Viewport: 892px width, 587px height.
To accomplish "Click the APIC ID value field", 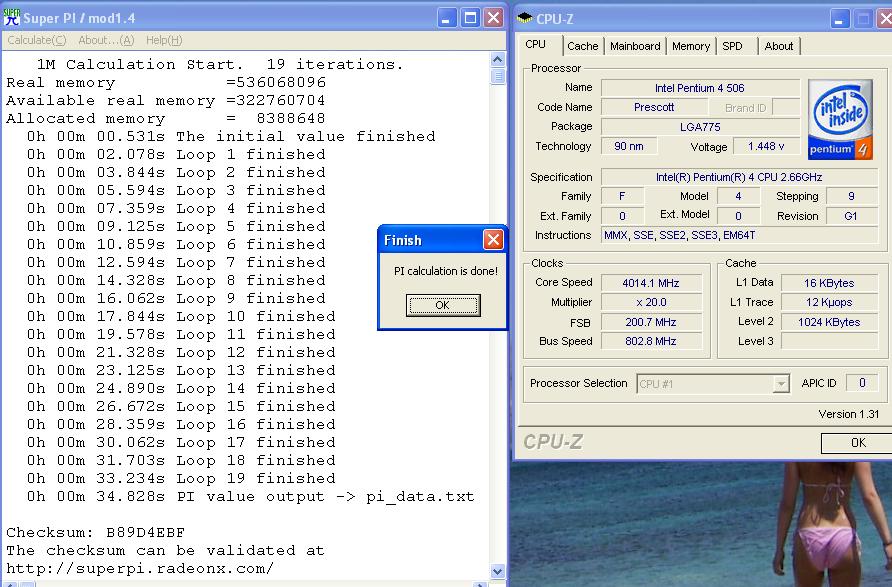I will tap(862, 383).
